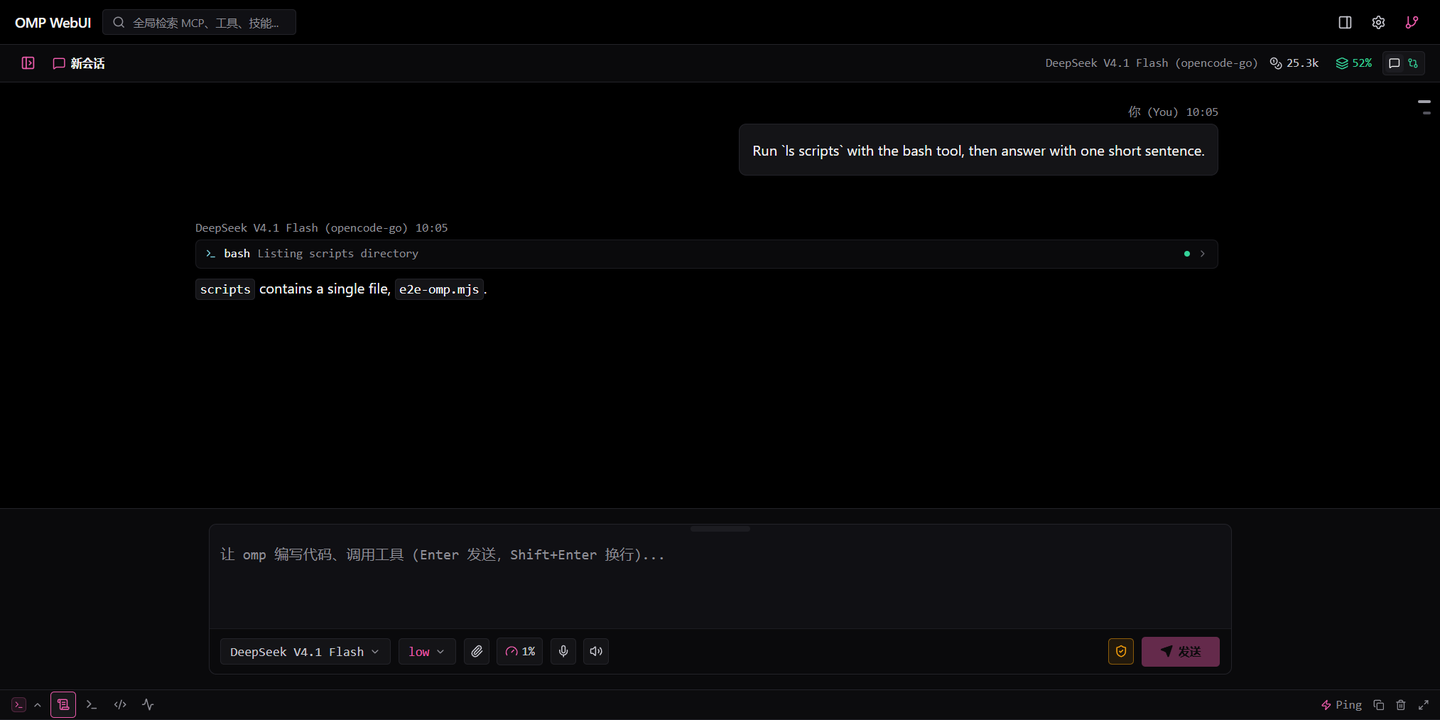Switch to the green diff compare view
Image resolution: width=1440 pixels, height=720 pixels.
click(1413, 63)
